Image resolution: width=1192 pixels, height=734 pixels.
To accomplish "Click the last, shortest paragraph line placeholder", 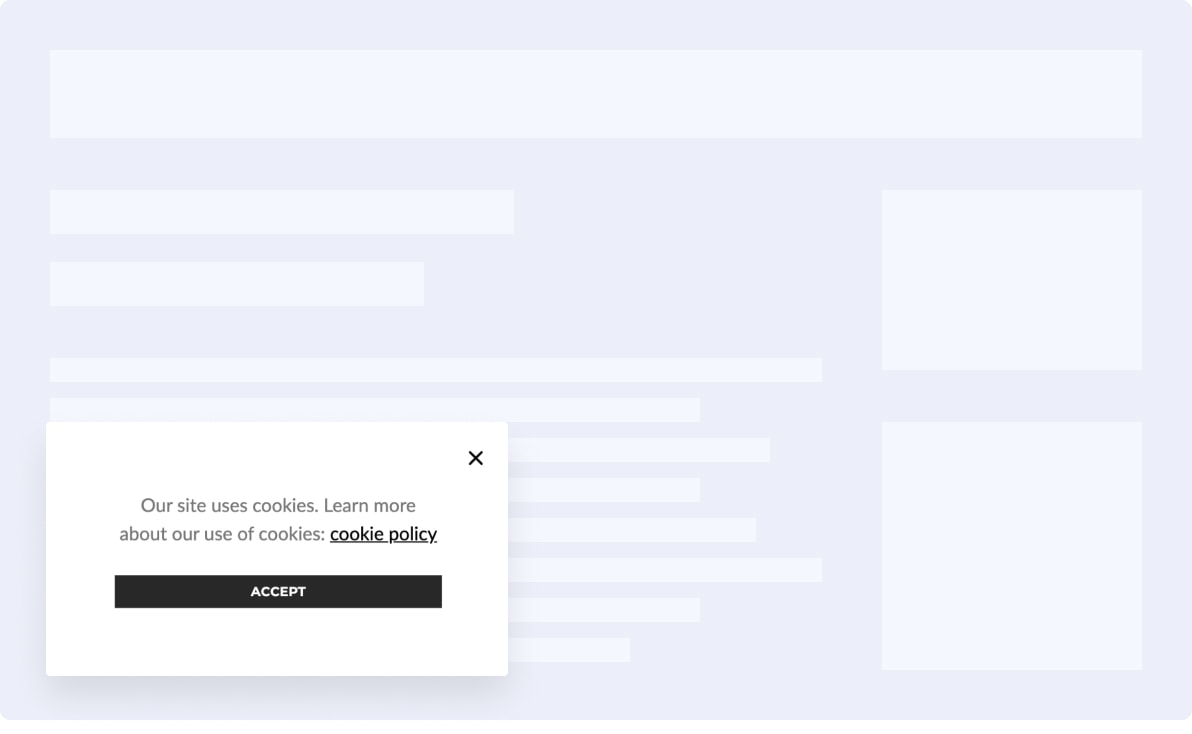I will (569, 650).
